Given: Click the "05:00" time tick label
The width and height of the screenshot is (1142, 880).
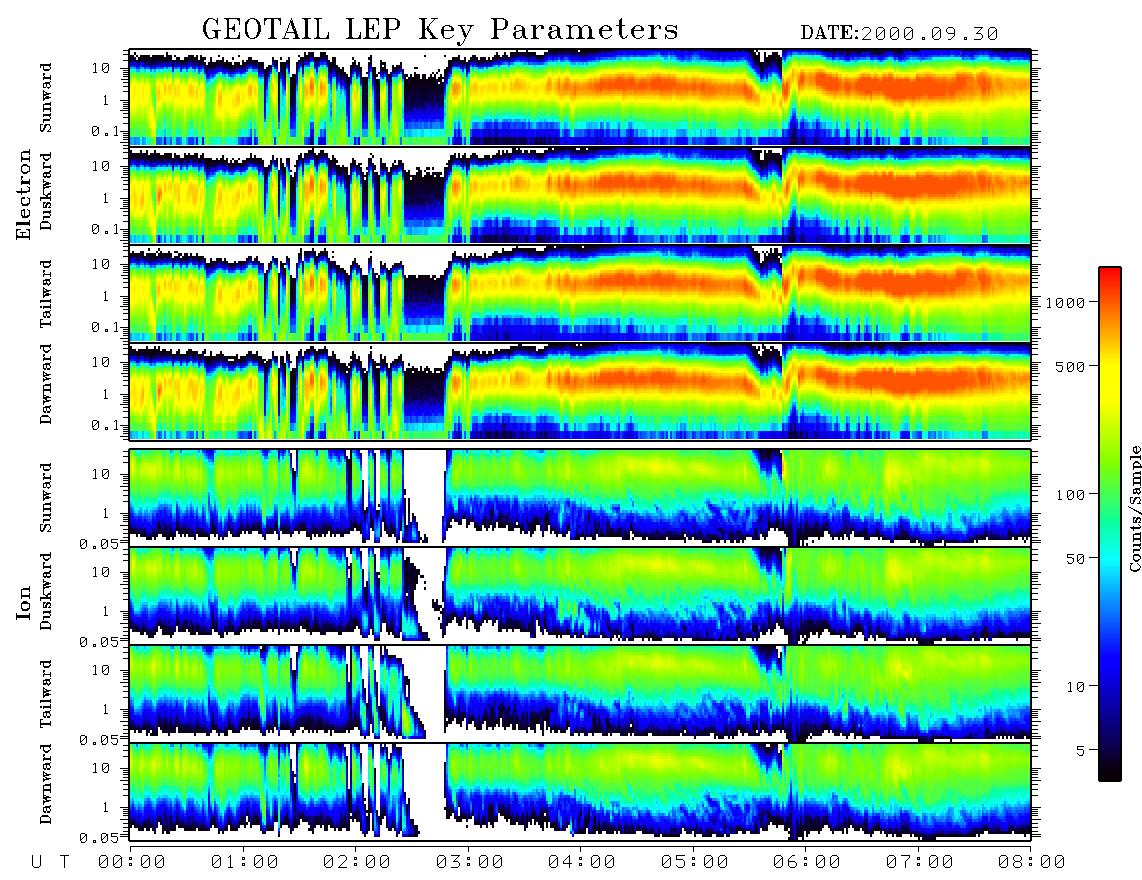Looking at the screenshot, I should point(695,862).
